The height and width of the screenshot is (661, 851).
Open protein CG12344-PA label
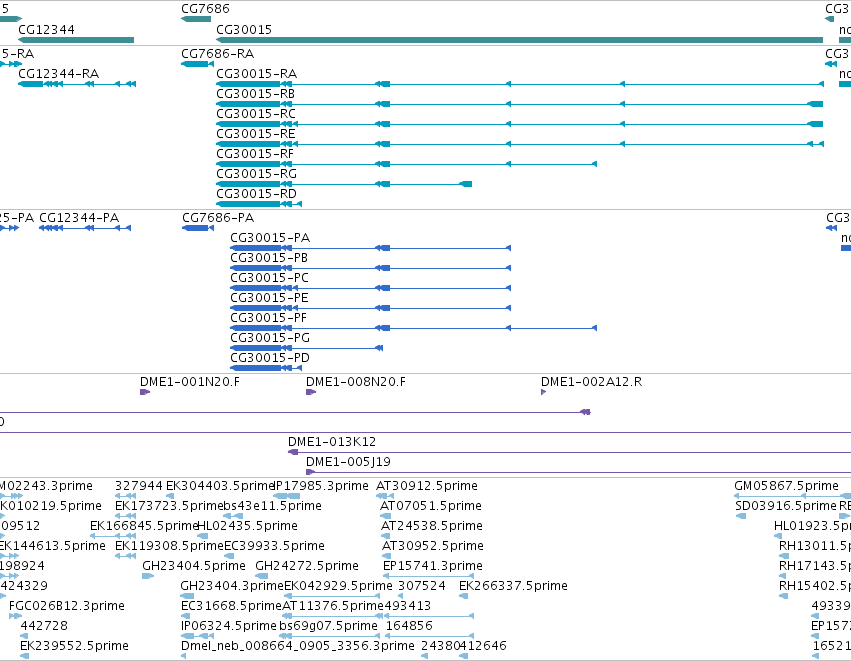coord(79,218)
